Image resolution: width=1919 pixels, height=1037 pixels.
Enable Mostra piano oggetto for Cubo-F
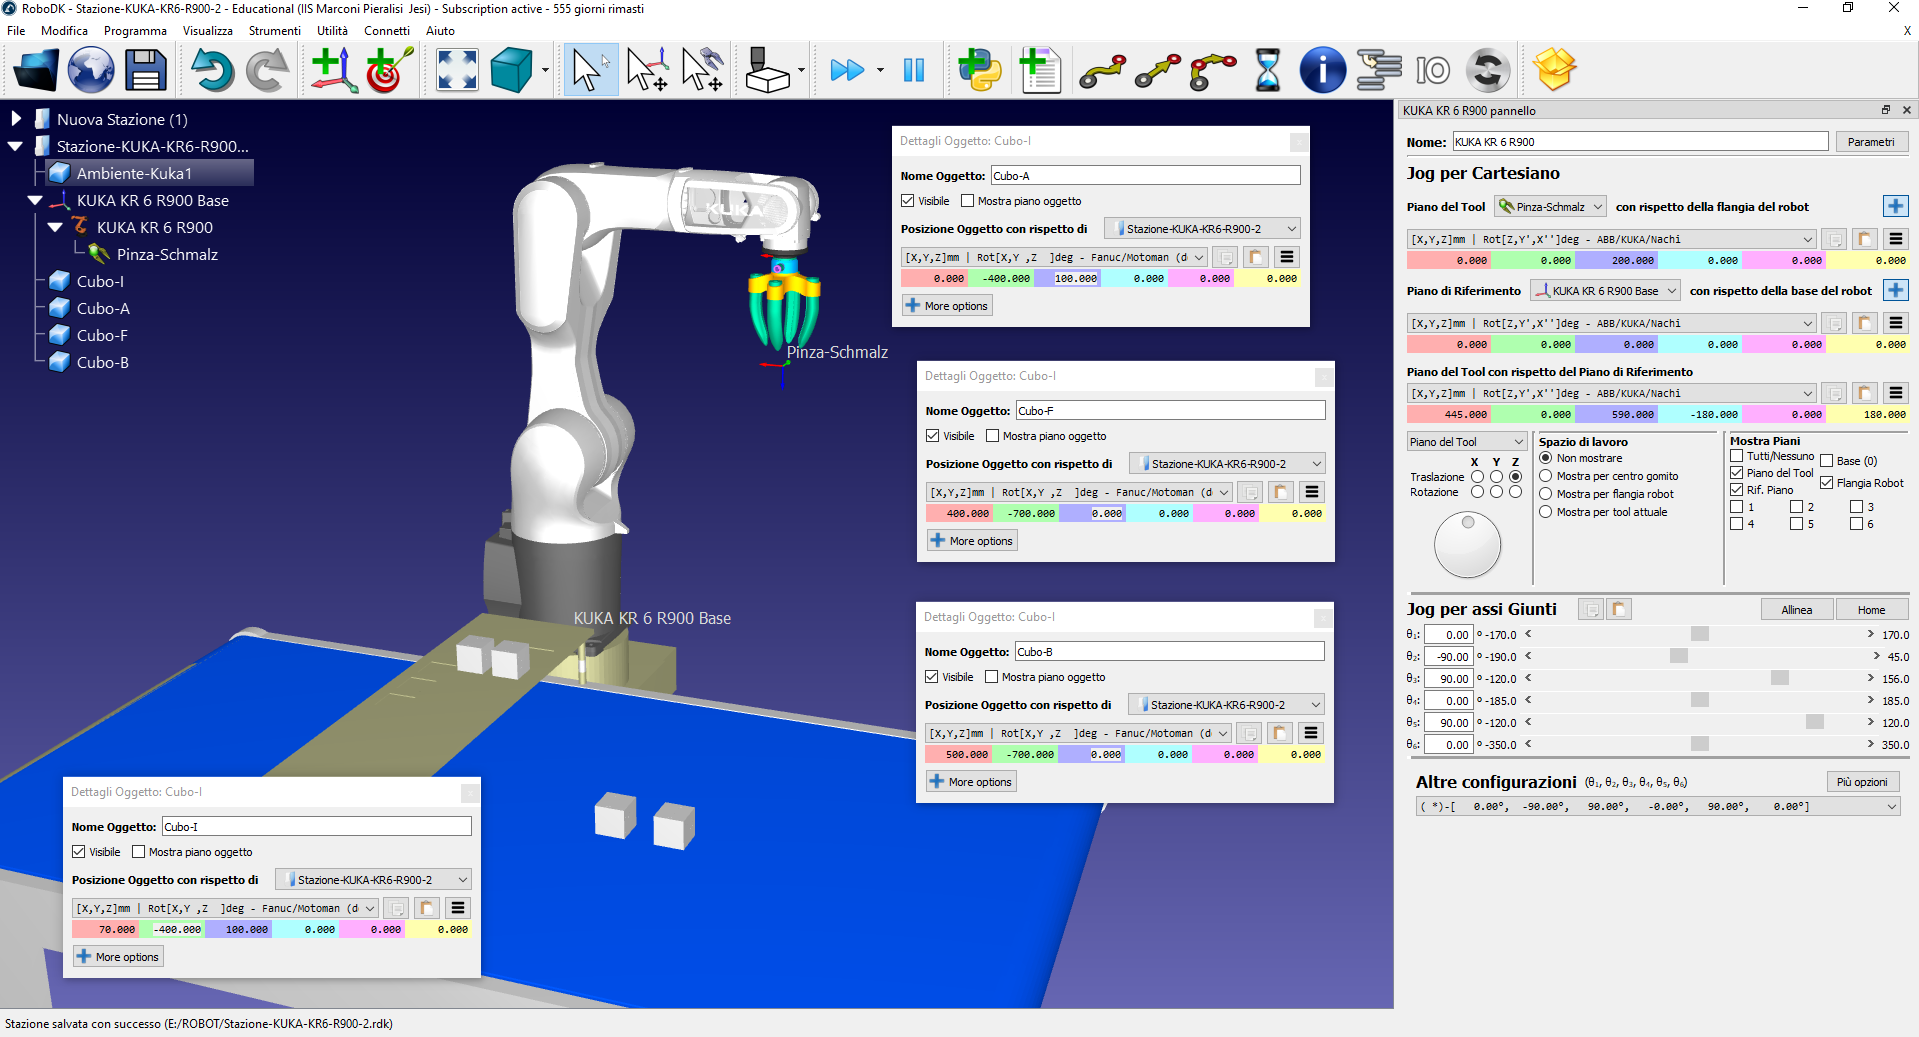992,436
